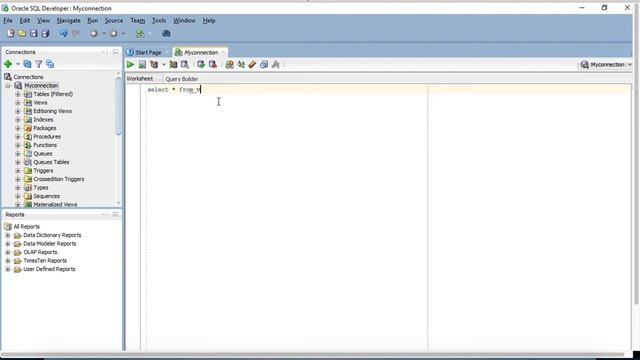Select OLAP Reports in Reports panel
Viewport: 640px width, 360px height.
pyautogui.click(x=40, y=252)
